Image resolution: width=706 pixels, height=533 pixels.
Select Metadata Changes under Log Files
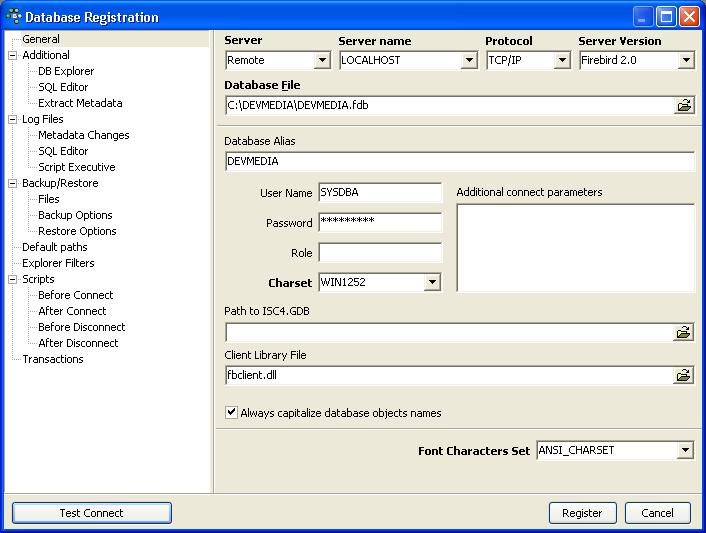pyautogui.click(x=84, y=135)
